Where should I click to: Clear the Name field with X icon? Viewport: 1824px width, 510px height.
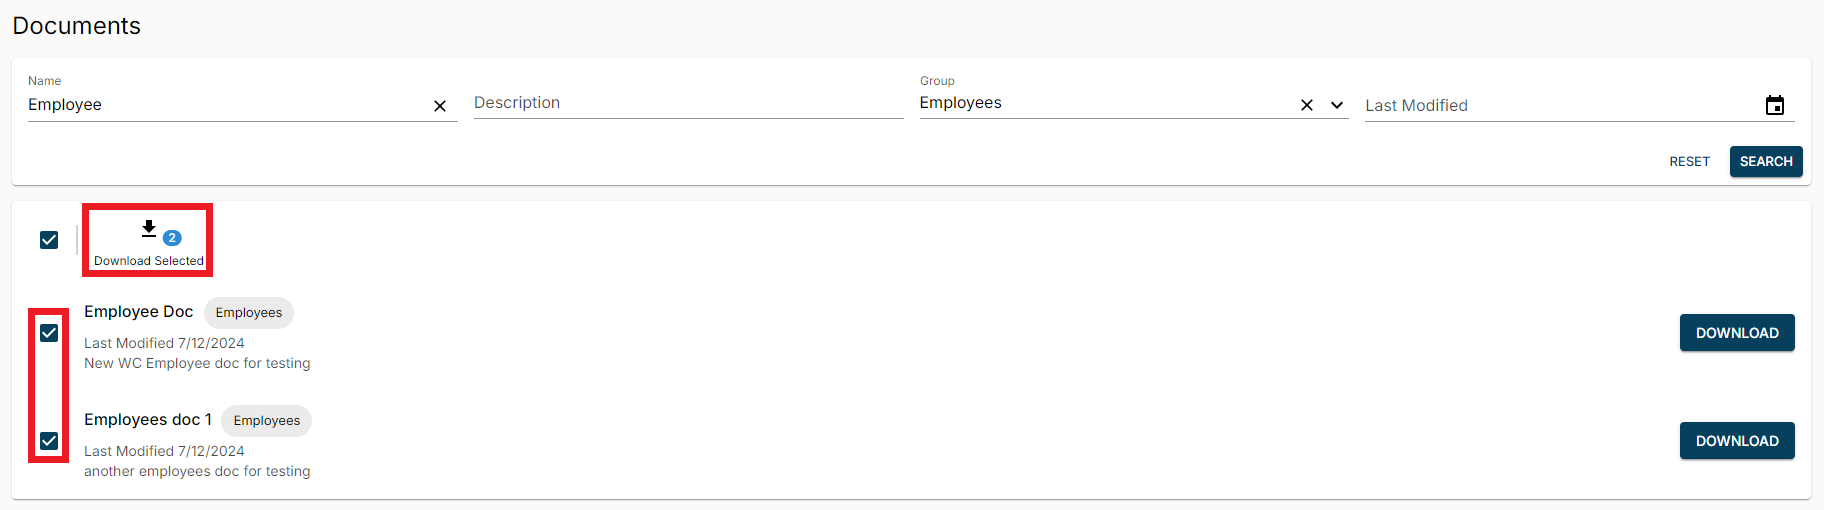440,106
